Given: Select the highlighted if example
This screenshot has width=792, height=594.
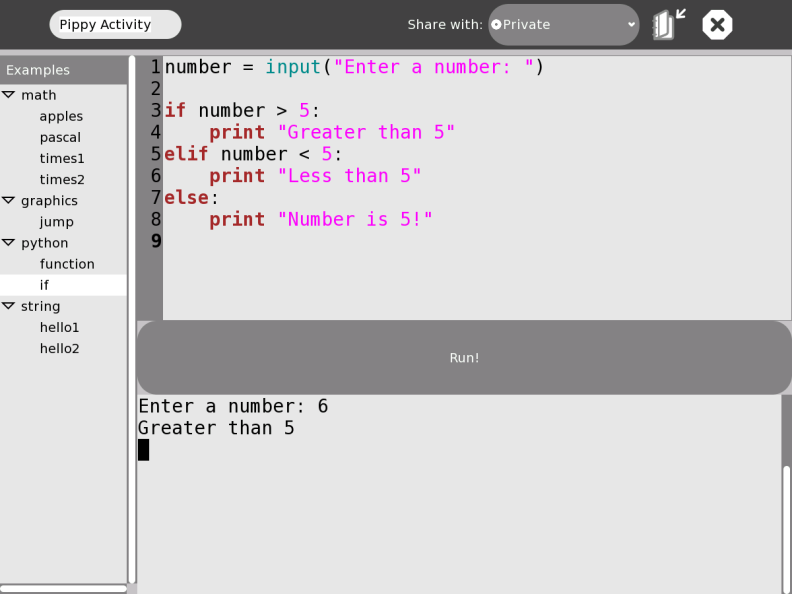Looking at the screenshot, I should [x=44, y=285].
